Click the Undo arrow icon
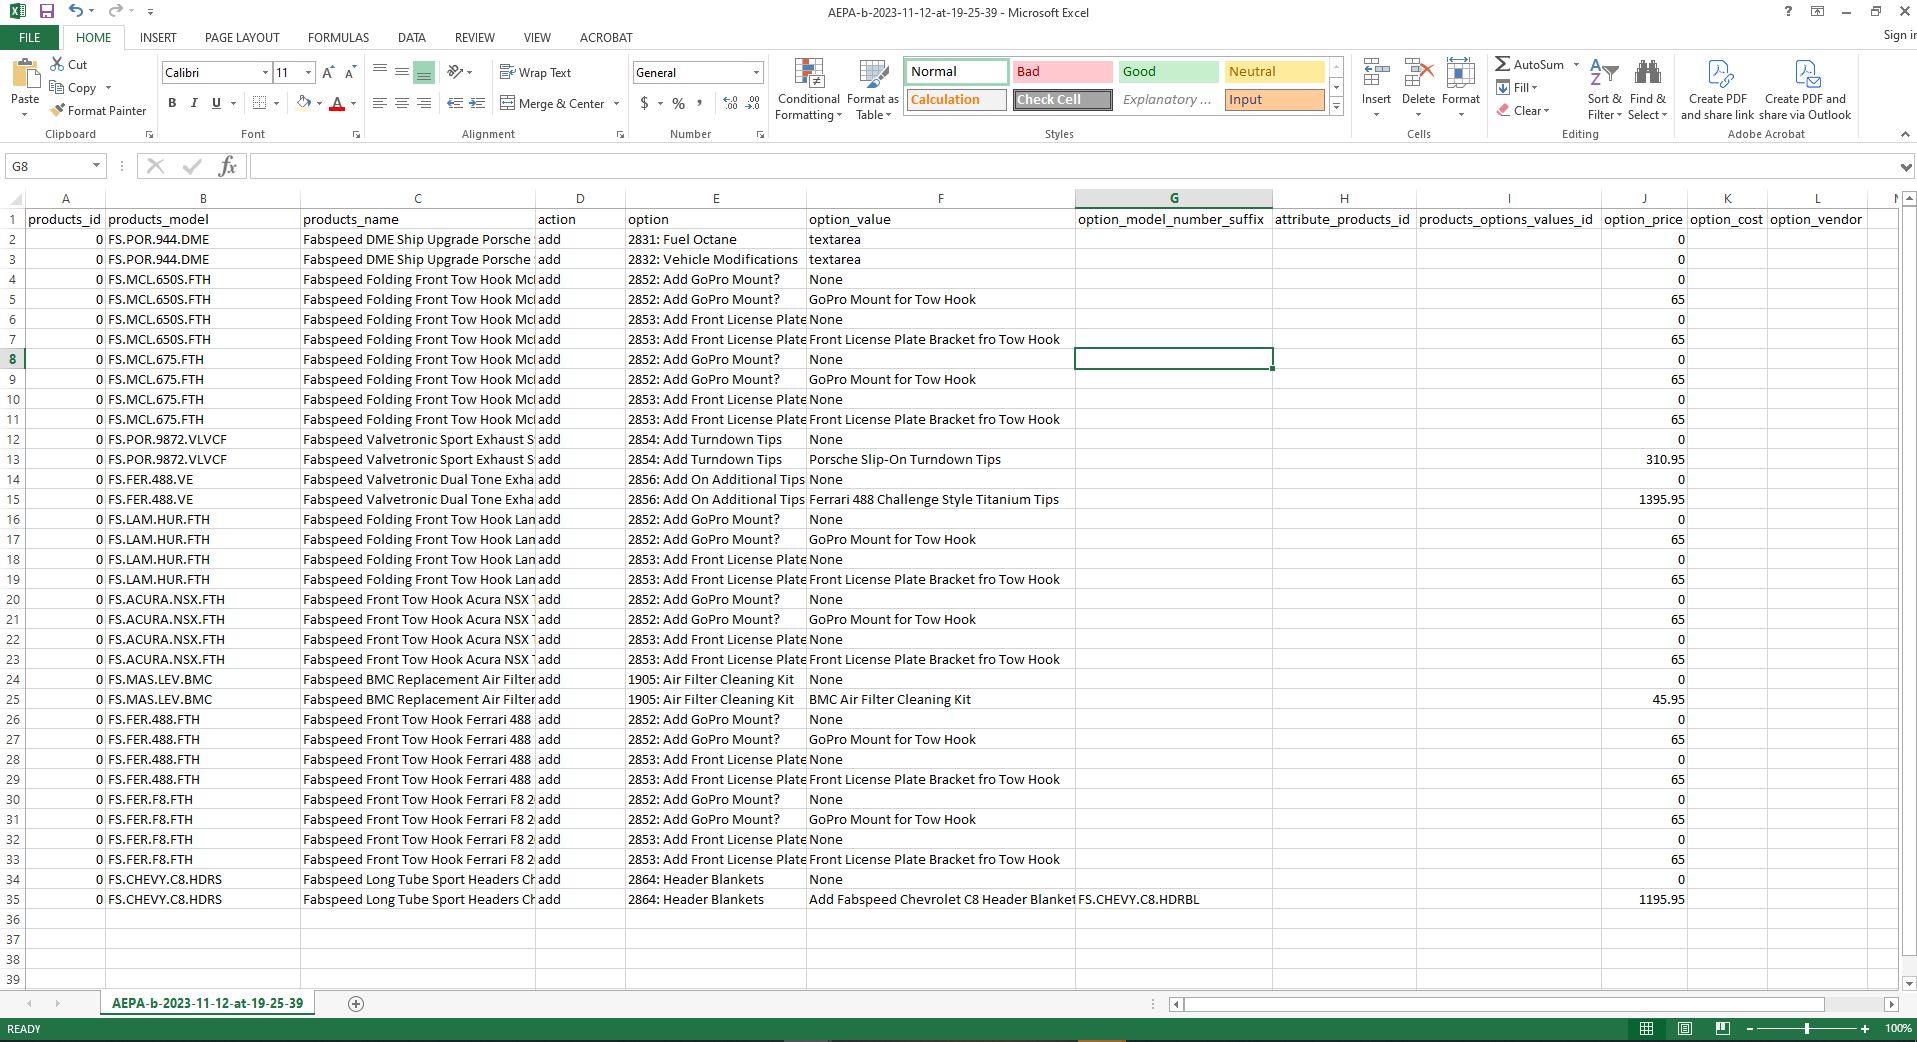Image resolution: width=1917 pixels, height=1042 pixels. pyautogui.click(x=76, y=11)
